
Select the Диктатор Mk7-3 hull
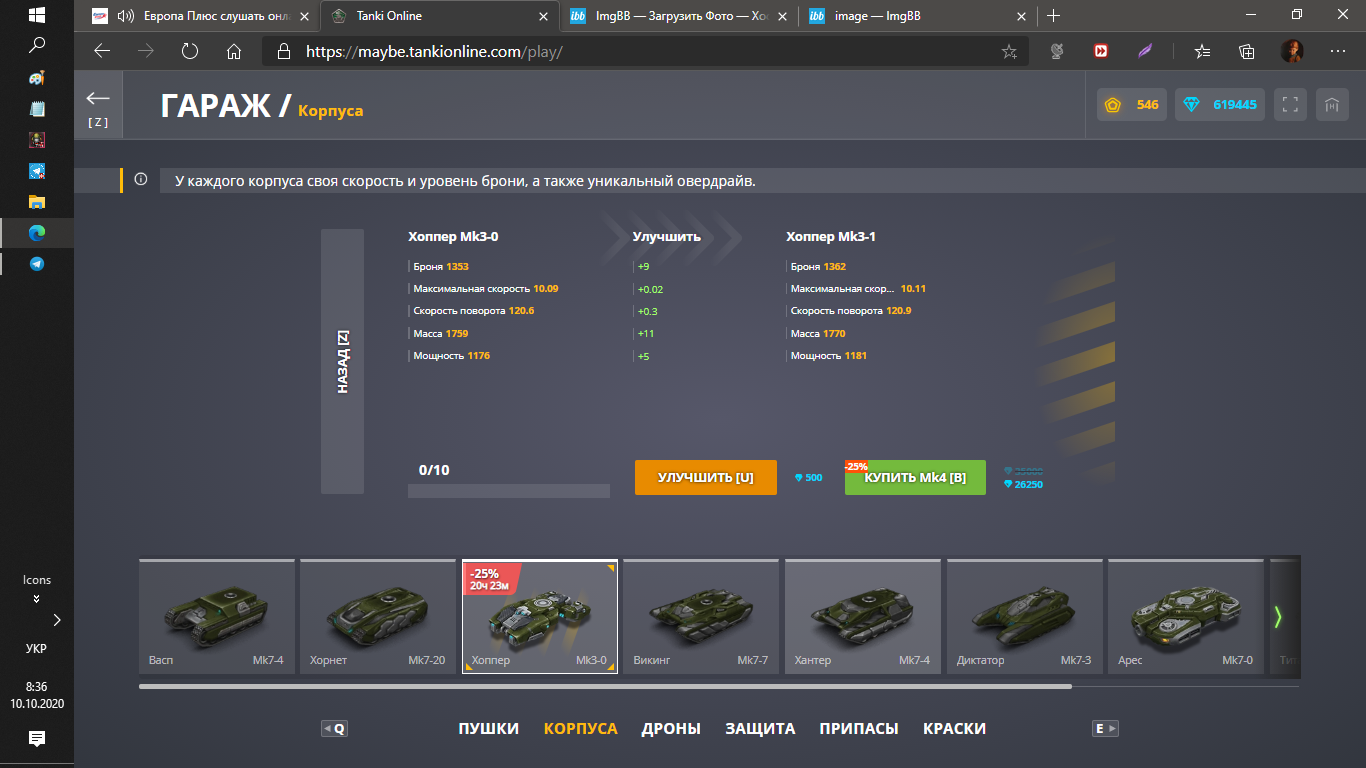1025,616
